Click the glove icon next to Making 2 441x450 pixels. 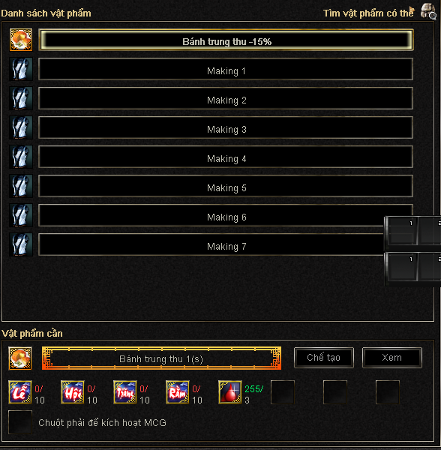tap(21, 98)
